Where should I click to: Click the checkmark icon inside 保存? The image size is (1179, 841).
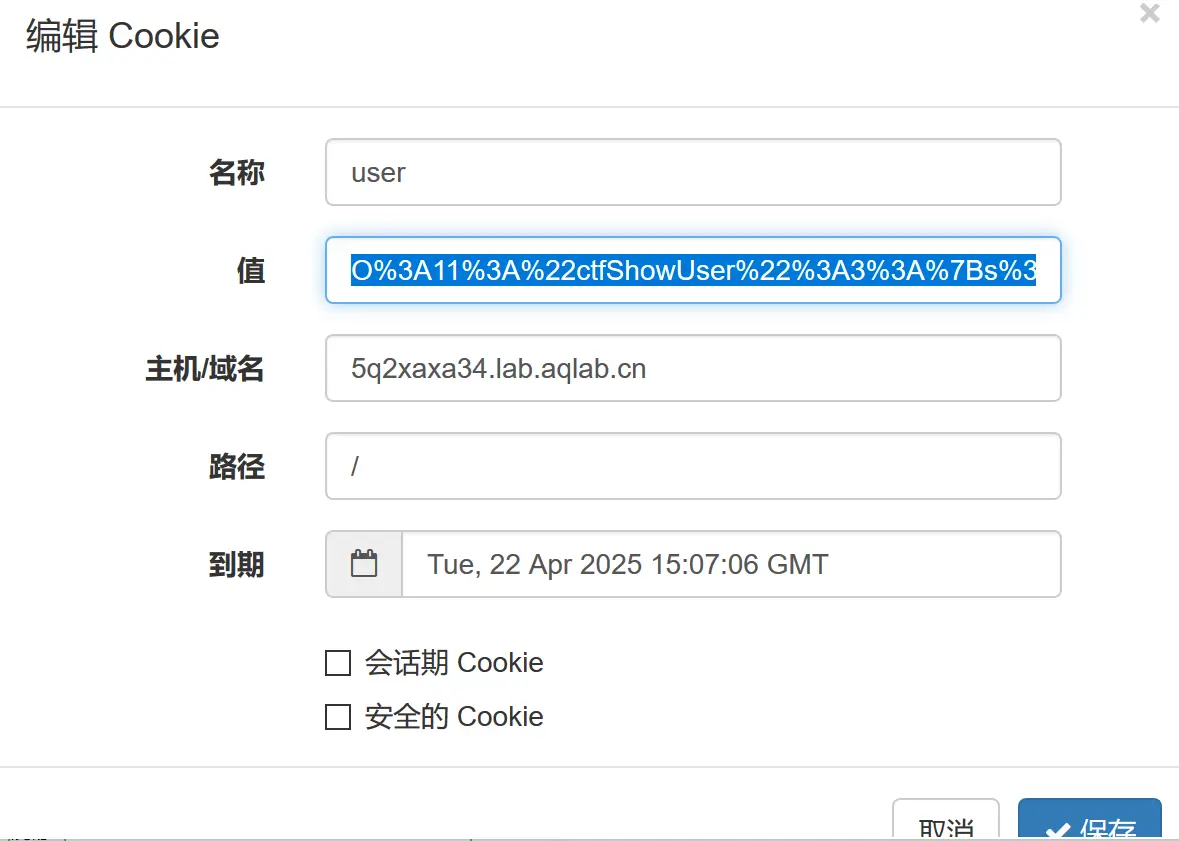click(x=1057, y=830)
